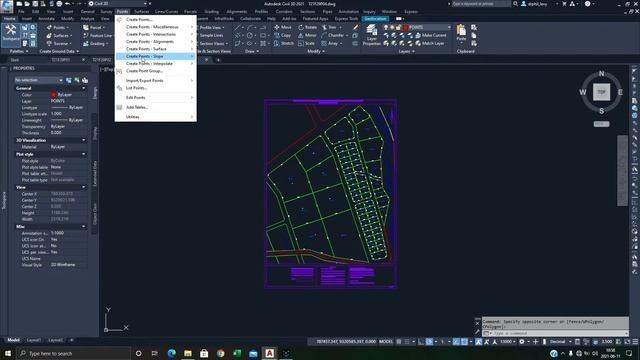Viewport: 640px width, 360px height.
Task: Toggle snap mode in status bar
Action: click(407, 342)
